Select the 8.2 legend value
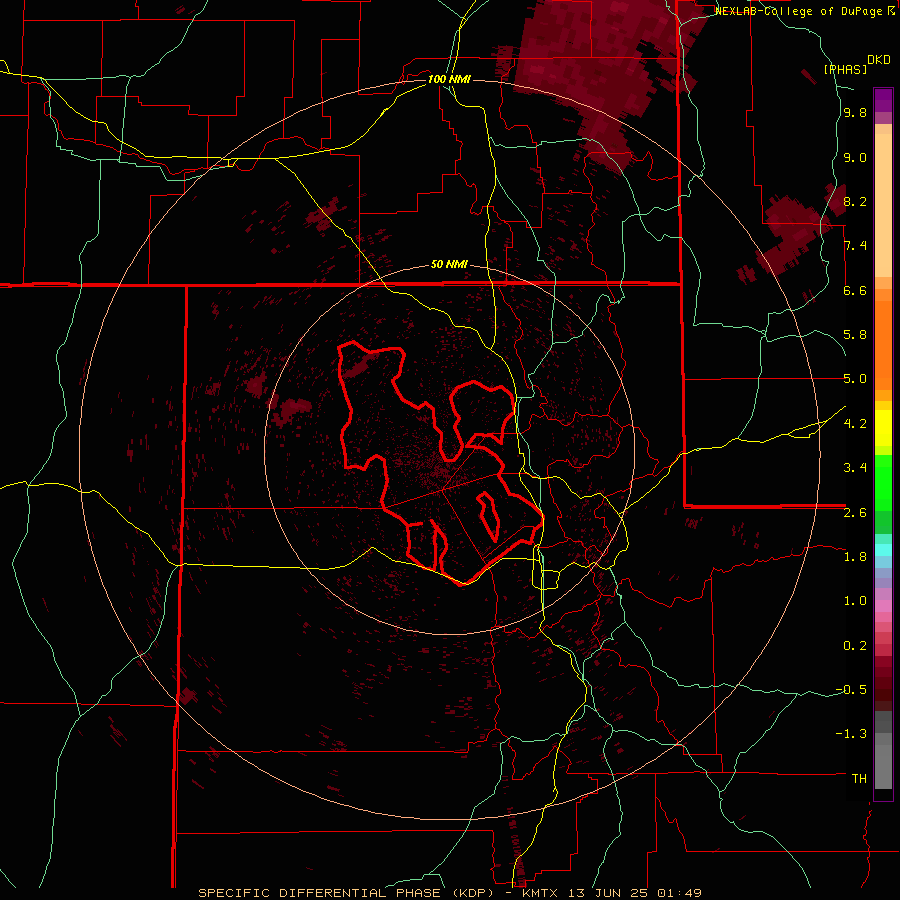900x900 pixels. tap(855, 202)
